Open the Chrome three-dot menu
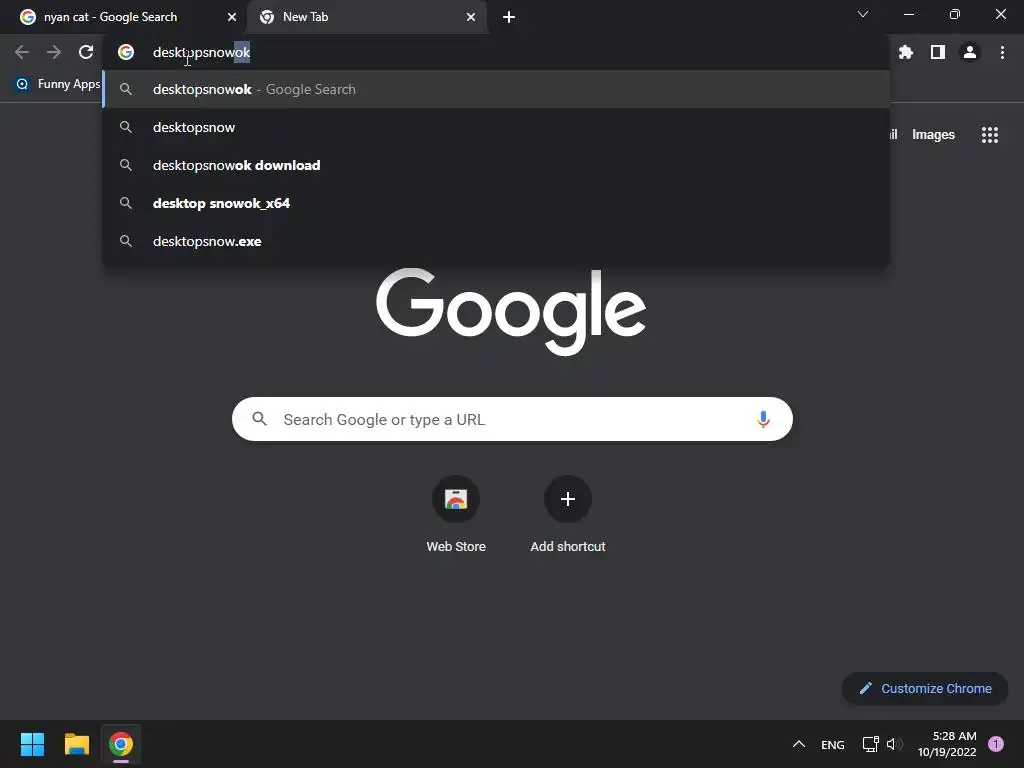1024x768 pixels. (1002, 52)
